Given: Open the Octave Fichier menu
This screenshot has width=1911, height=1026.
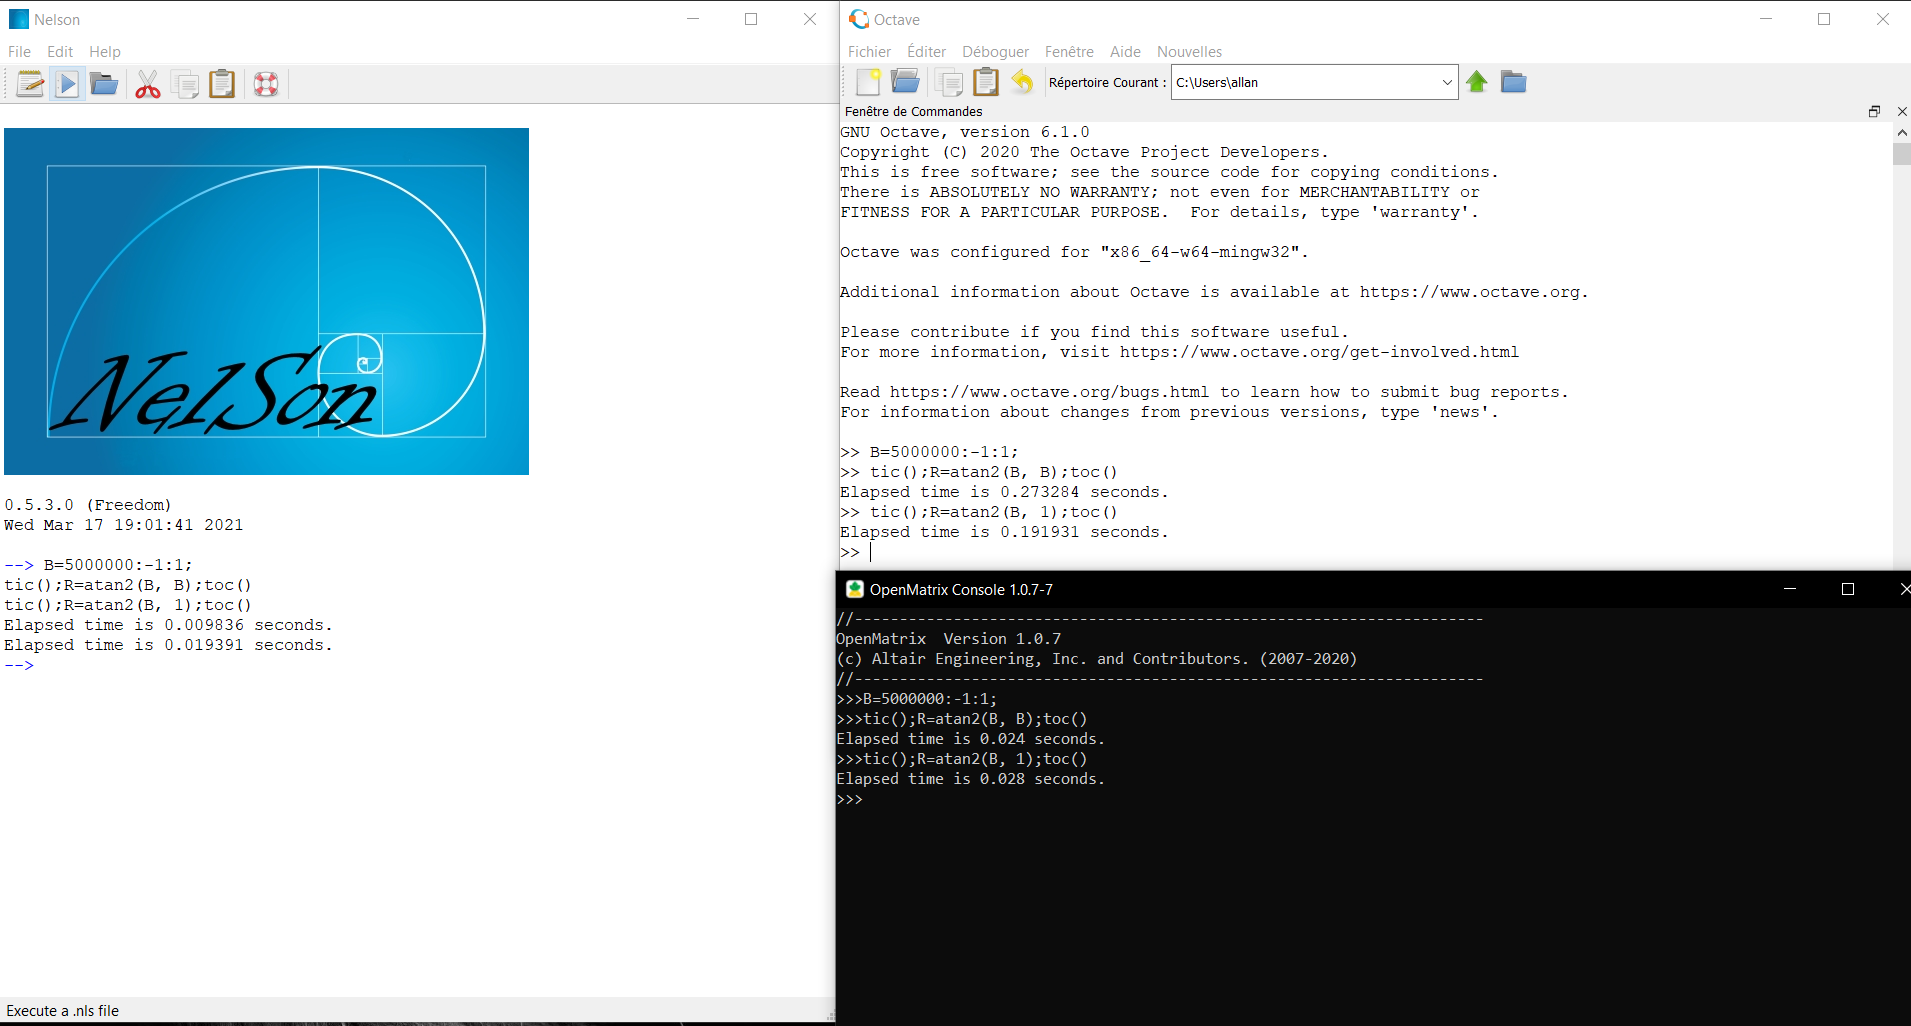Looking at the screenshot, I should point(869,52).
